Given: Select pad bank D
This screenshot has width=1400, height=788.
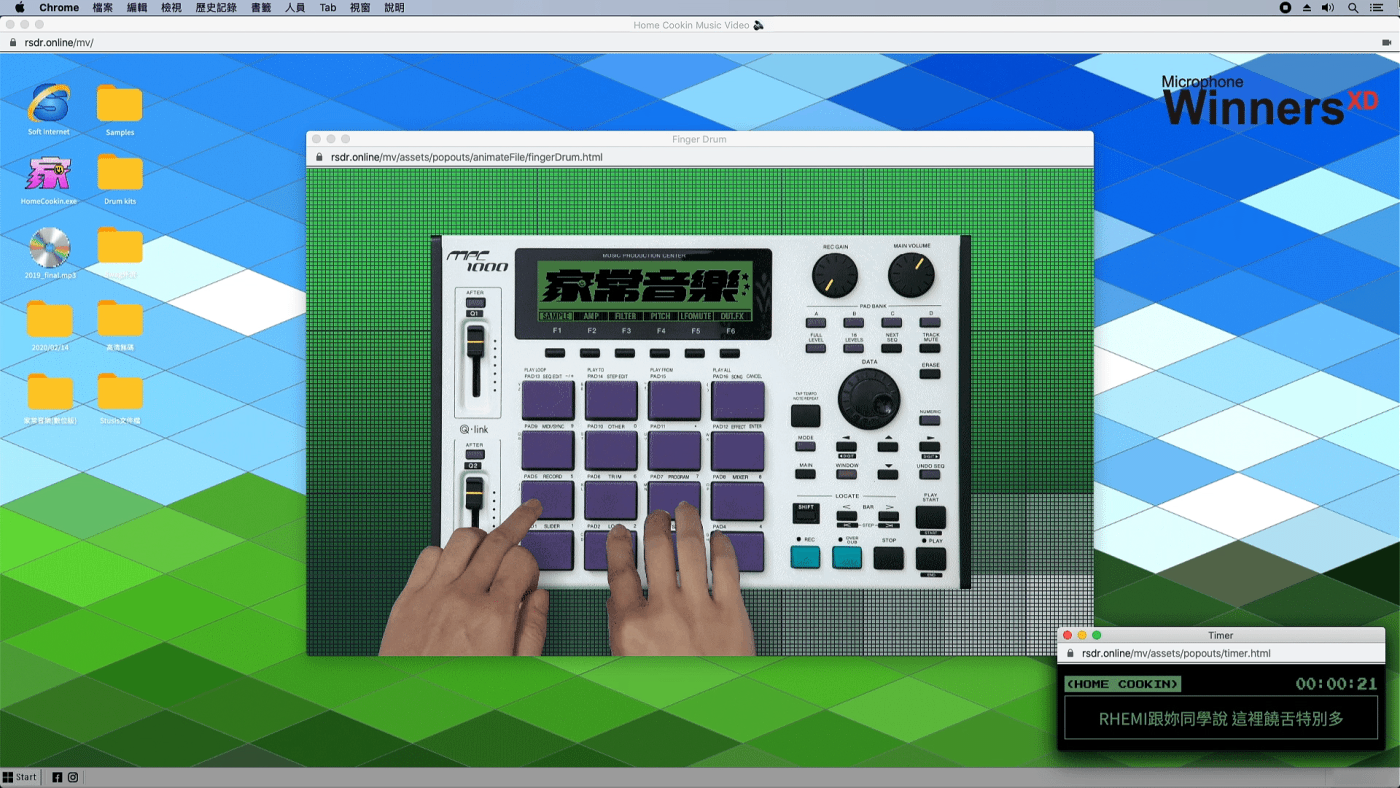Looking at the screenshot, I should click(x=930, y=323).
